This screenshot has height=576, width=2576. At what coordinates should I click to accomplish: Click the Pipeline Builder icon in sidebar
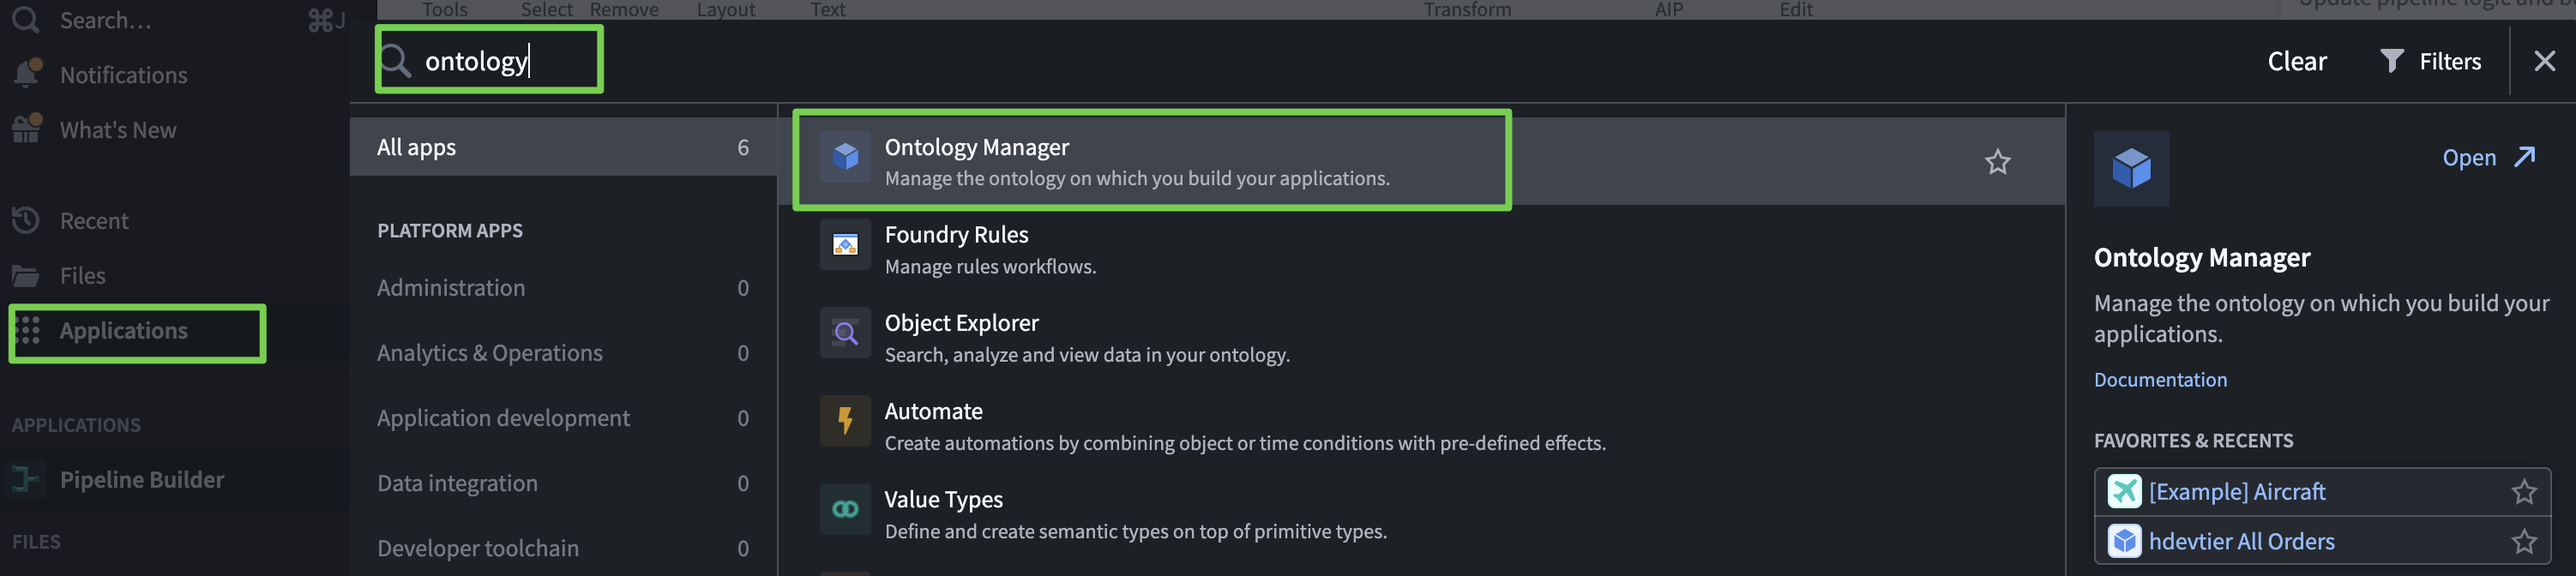click(26, 480)
